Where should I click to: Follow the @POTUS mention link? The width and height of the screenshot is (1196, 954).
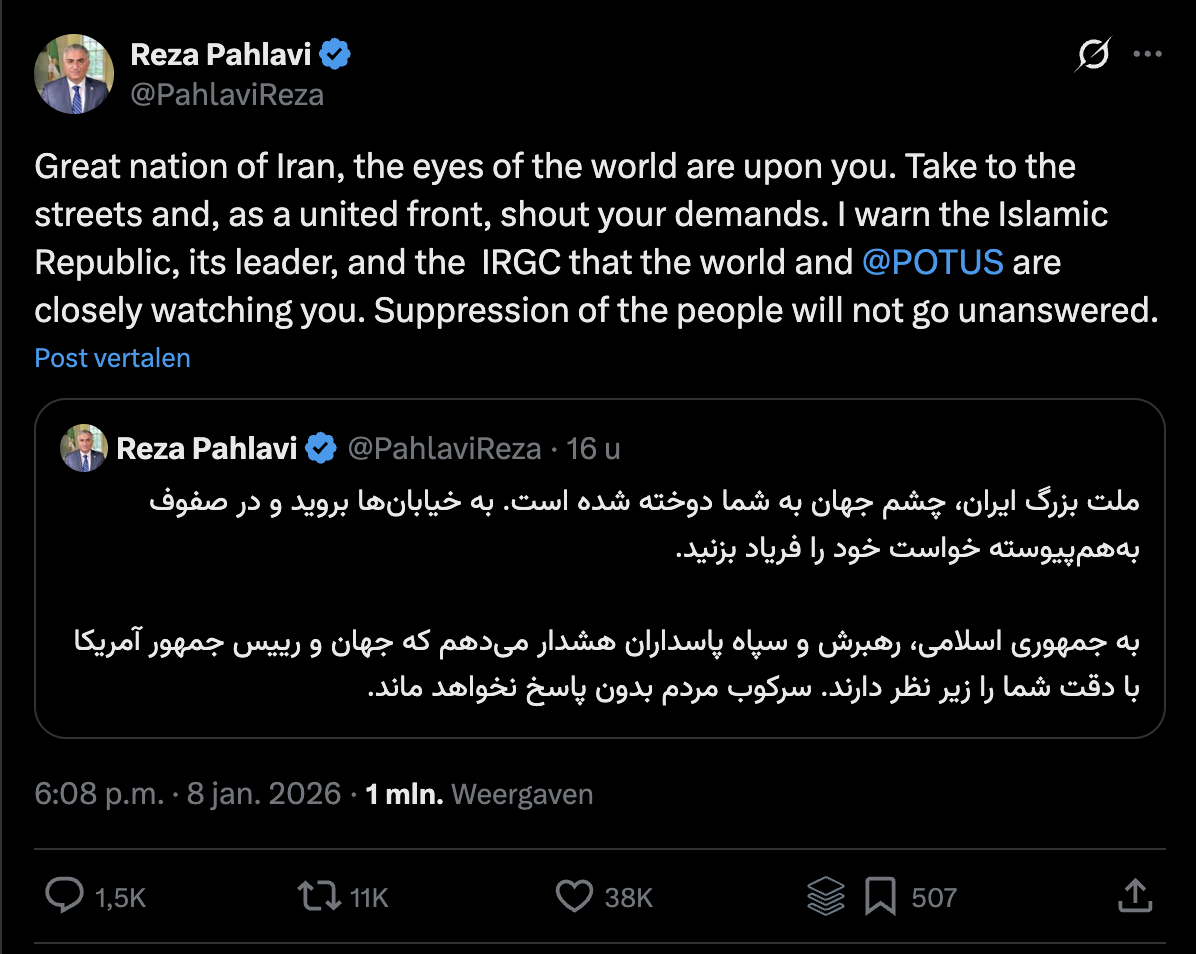click(932, 262)
